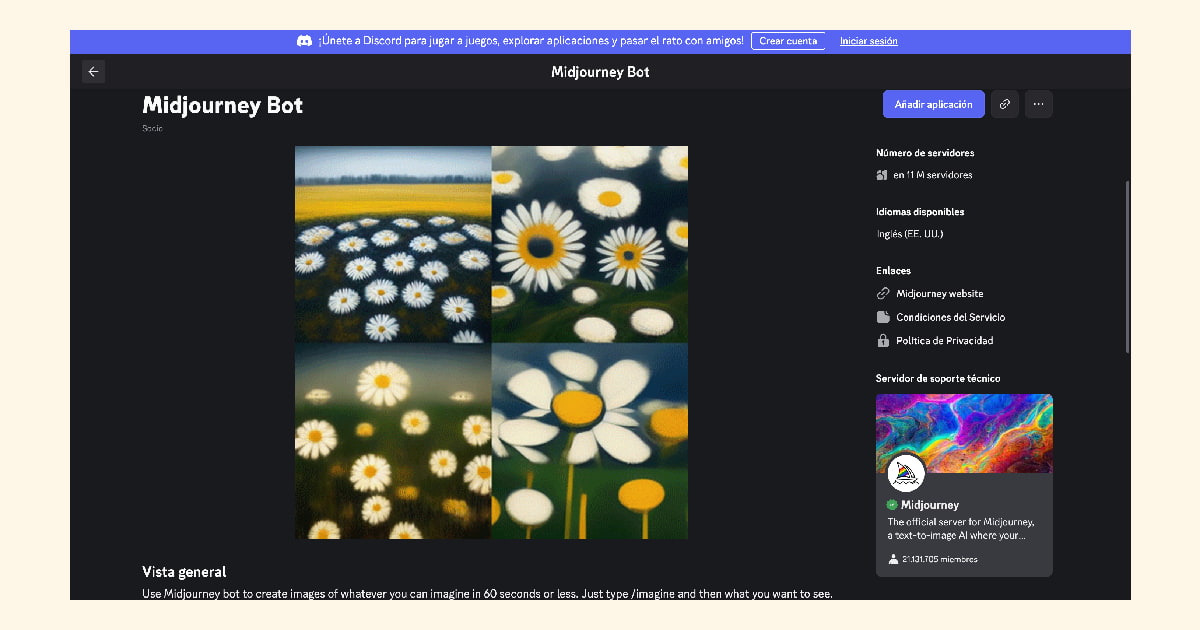Click the '21.131.705 miembros' text
Image resolution: width=1200 pixels, height=630 pixels.
pyautogui.click(x=940, y=559)
